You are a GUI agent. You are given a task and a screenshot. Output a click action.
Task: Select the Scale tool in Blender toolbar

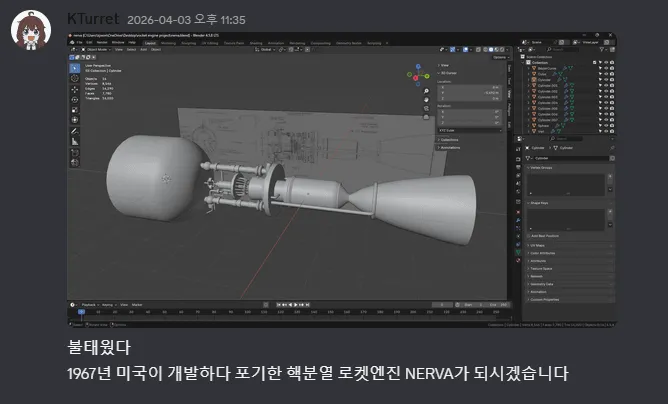pos(75,110)
